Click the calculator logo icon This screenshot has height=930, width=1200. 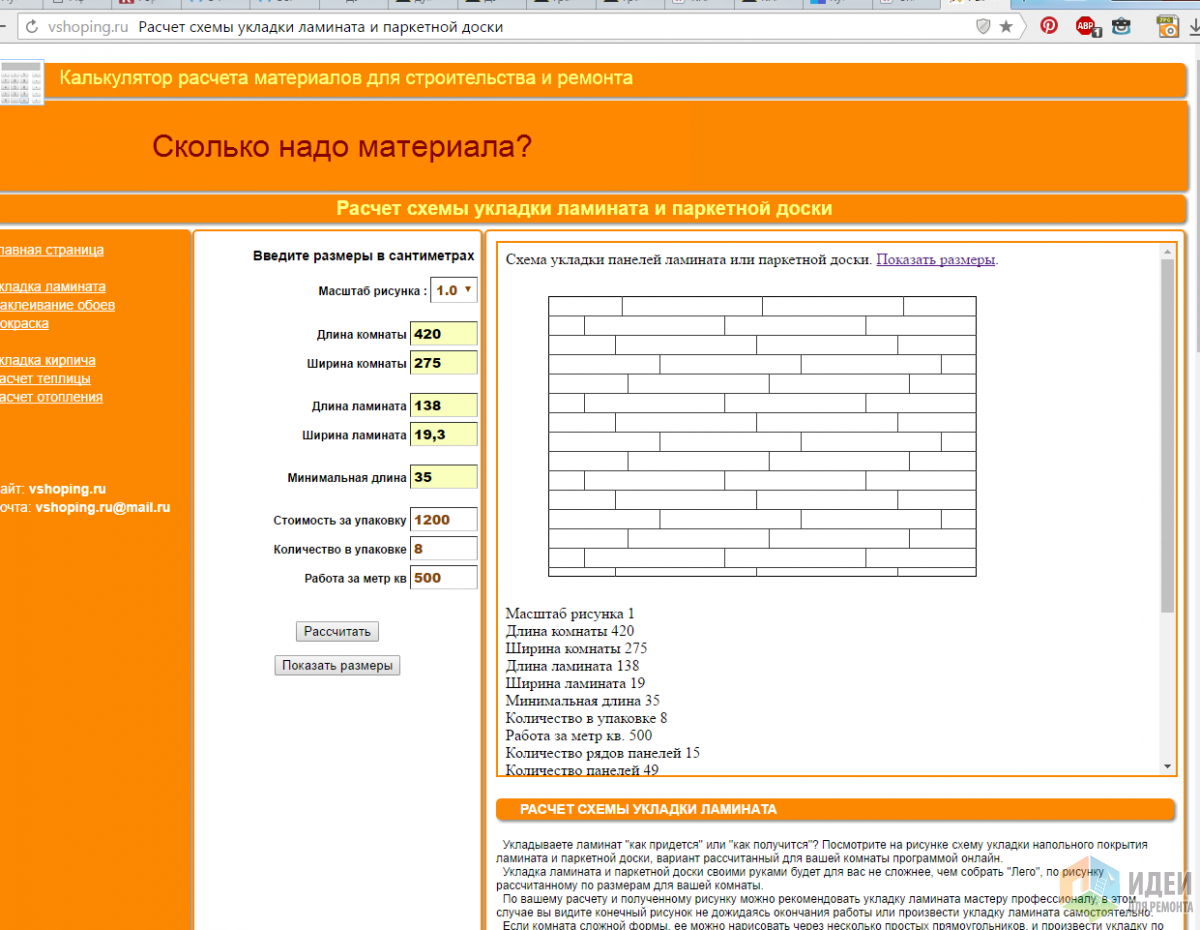coord(22,83)
